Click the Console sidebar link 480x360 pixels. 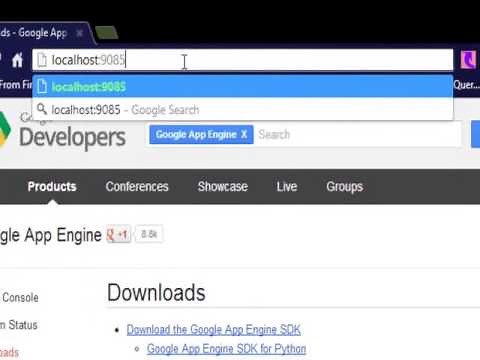[x=20, y=297]
